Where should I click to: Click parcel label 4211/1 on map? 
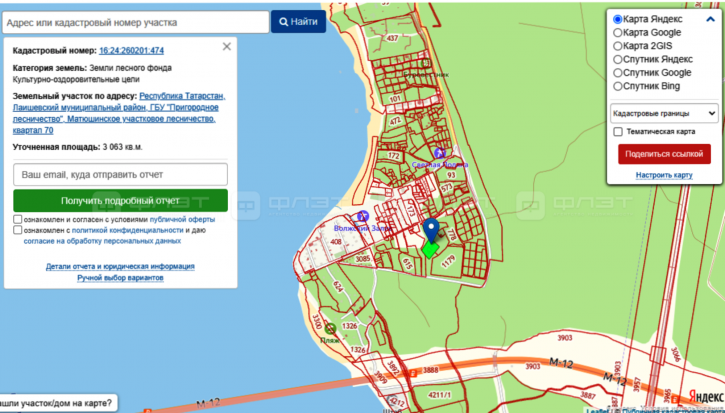click(439, 395)
